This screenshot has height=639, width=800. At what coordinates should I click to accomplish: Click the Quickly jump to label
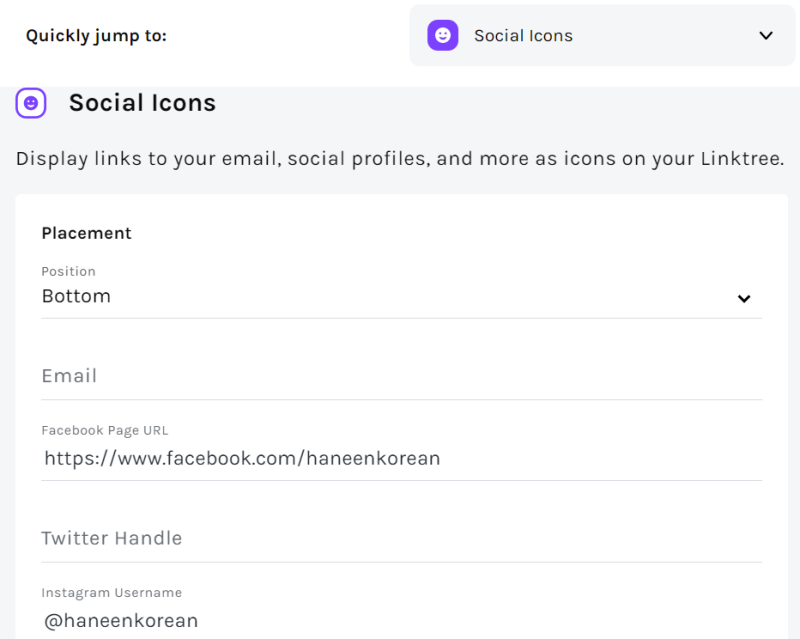(x=96, y=36)
